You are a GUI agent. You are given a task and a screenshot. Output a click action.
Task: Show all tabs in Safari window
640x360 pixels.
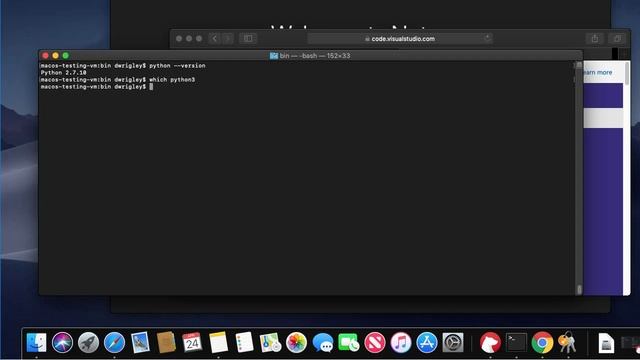pos(617,38)
